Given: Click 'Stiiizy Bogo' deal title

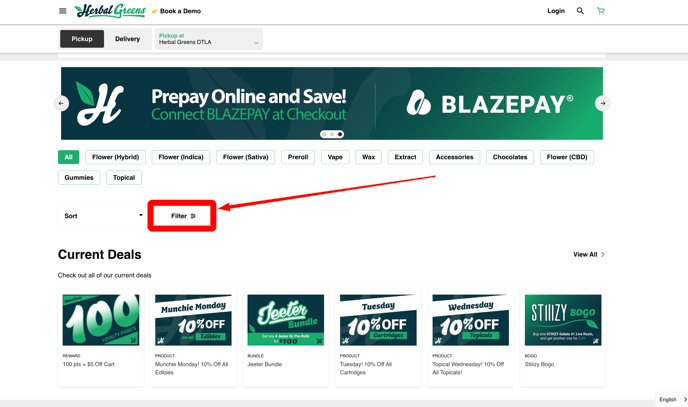Looking at the screenshot, I should (x=539, y=364).
